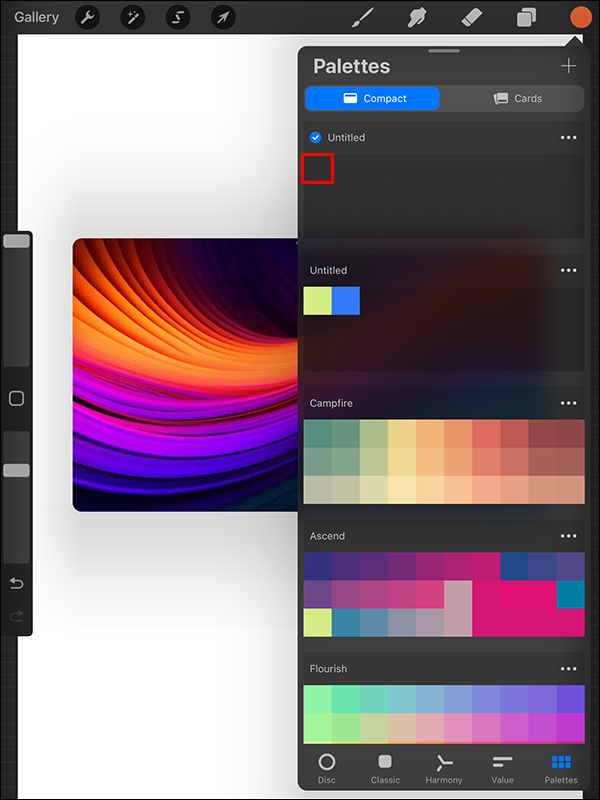Viewport: 600px width, 800px height.
Task: Add a new palette with plus icon
Action: (568, 66)
